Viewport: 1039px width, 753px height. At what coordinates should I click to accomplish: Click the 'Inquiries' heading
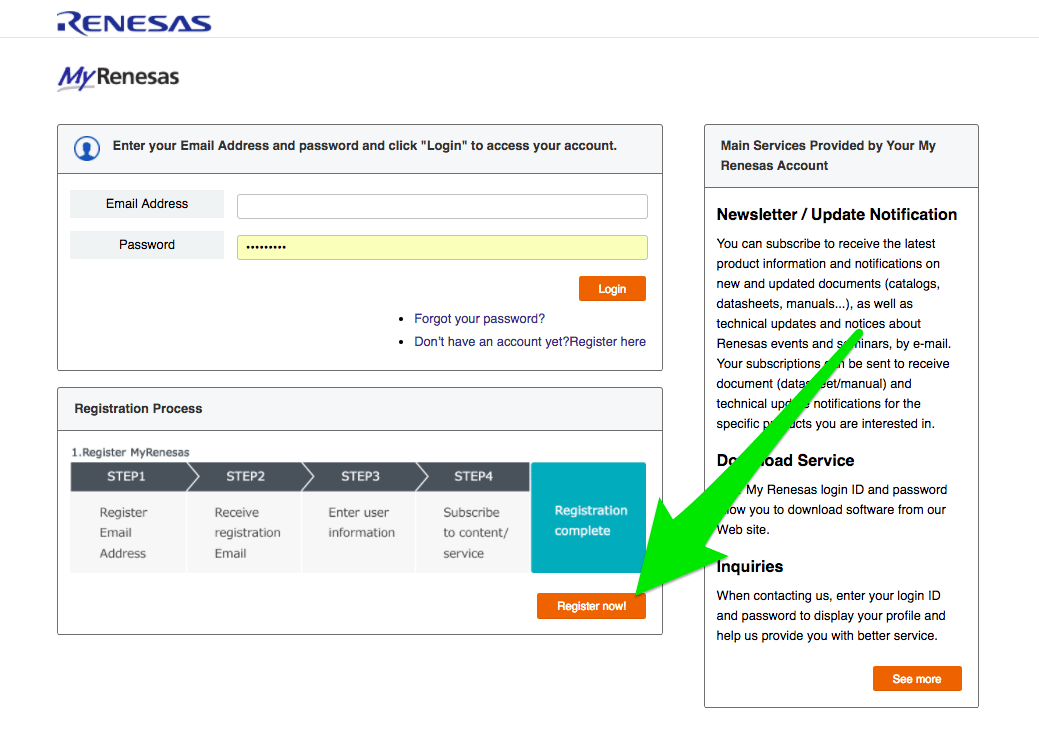750,567
